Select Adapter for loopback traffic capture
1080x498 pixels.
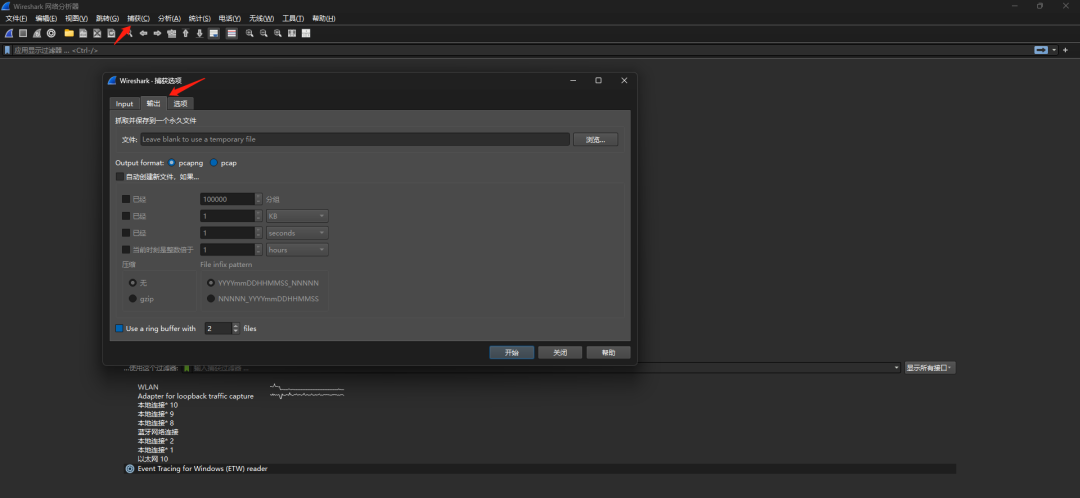pyautogui.click(x=196, y=396)
